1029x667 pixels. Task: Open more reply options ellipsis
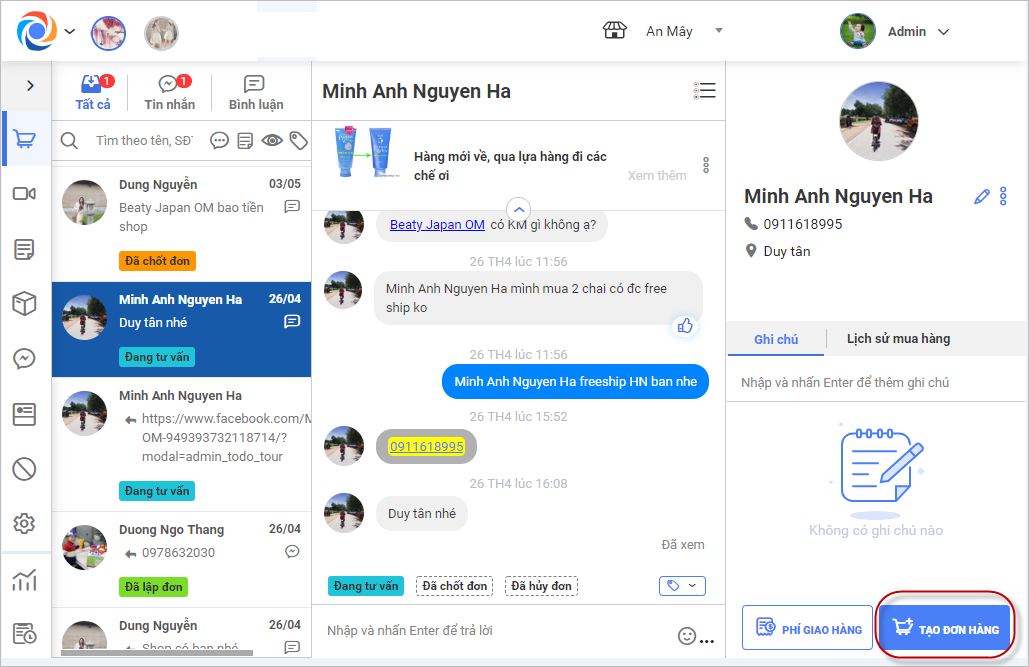point(707,641)
